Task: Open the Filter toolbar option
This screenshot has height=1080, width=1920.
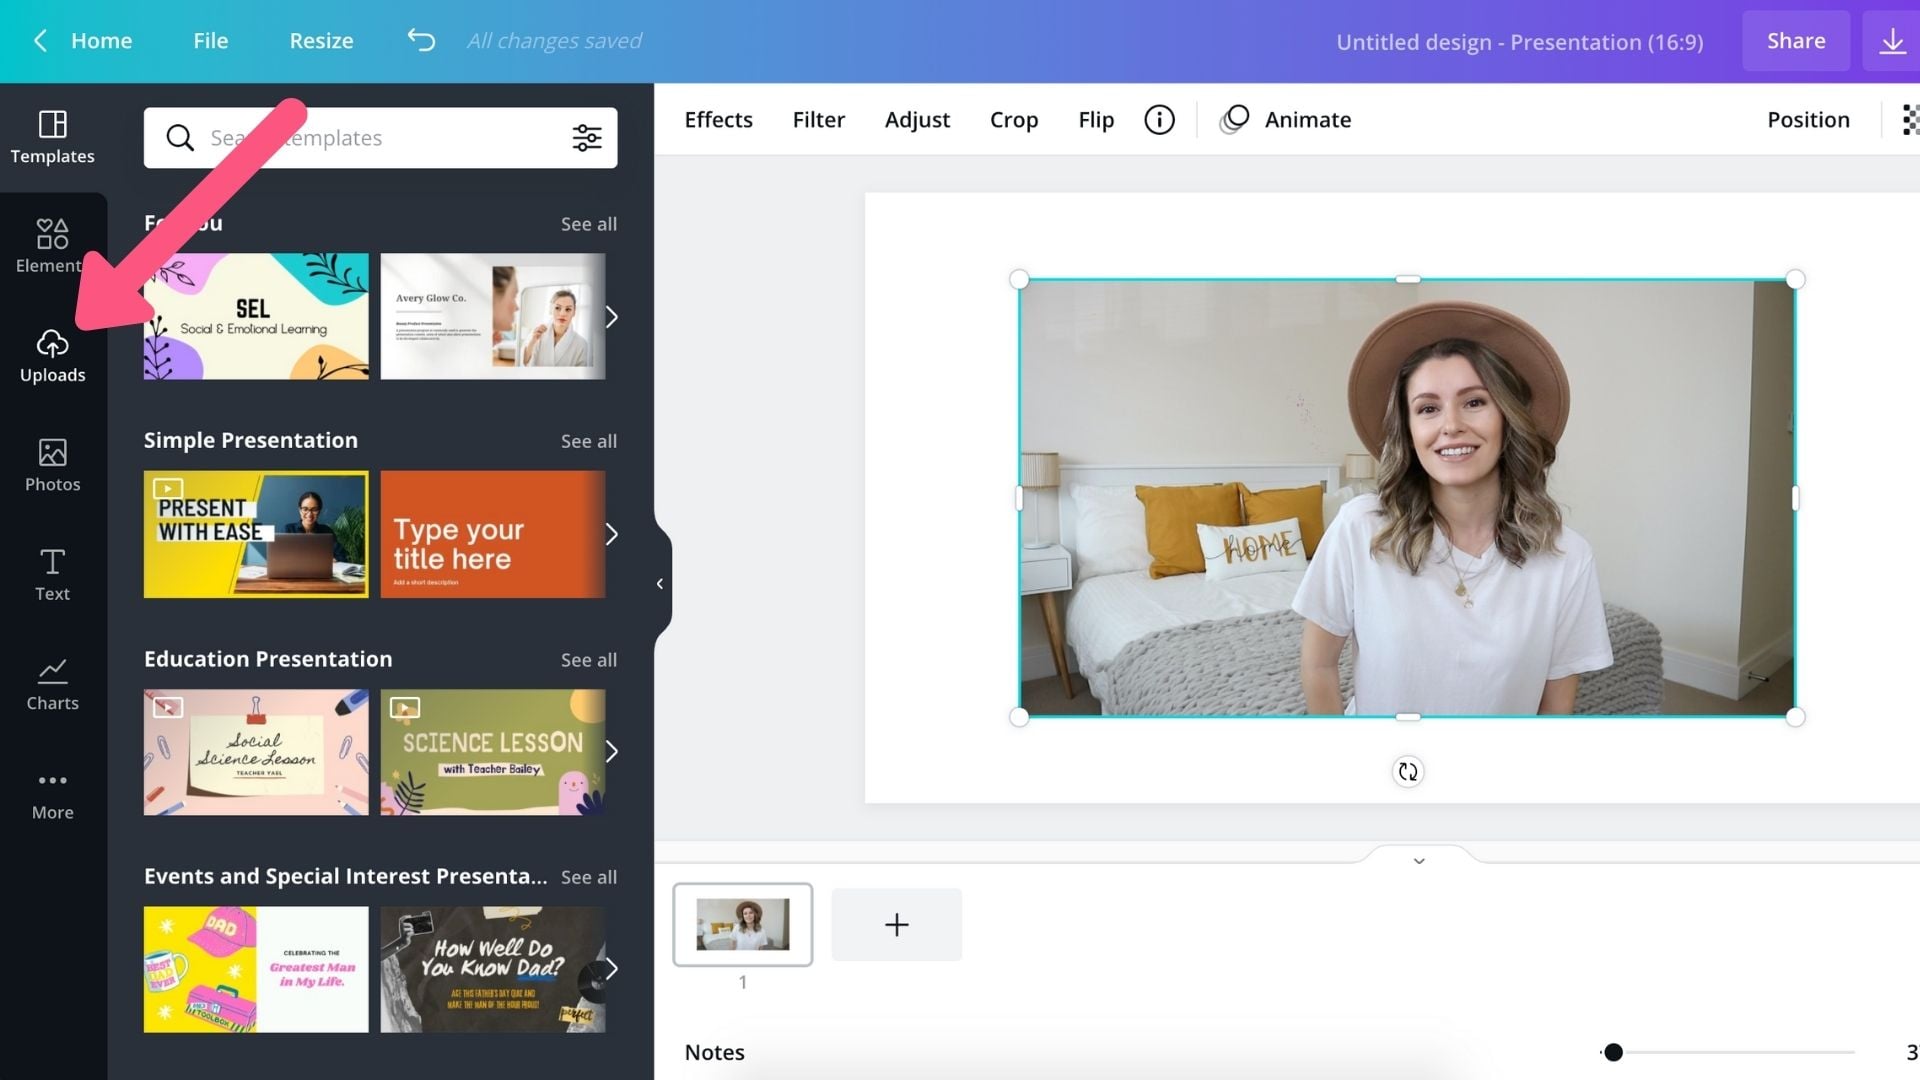Action: (818, 120)
